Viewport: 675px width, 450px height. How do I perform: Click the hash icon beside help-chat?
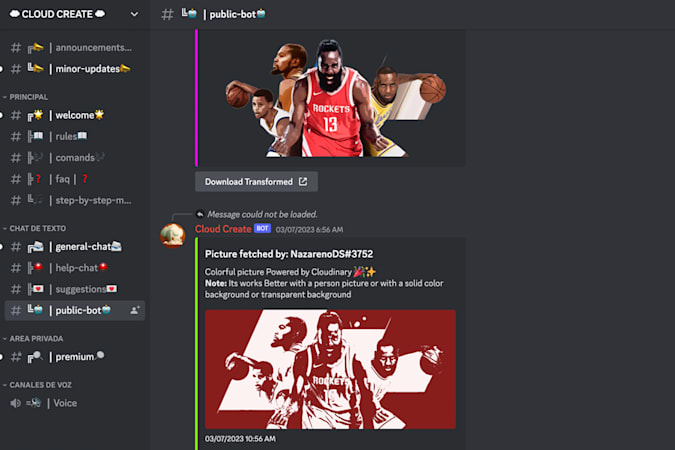click(16, 268)
